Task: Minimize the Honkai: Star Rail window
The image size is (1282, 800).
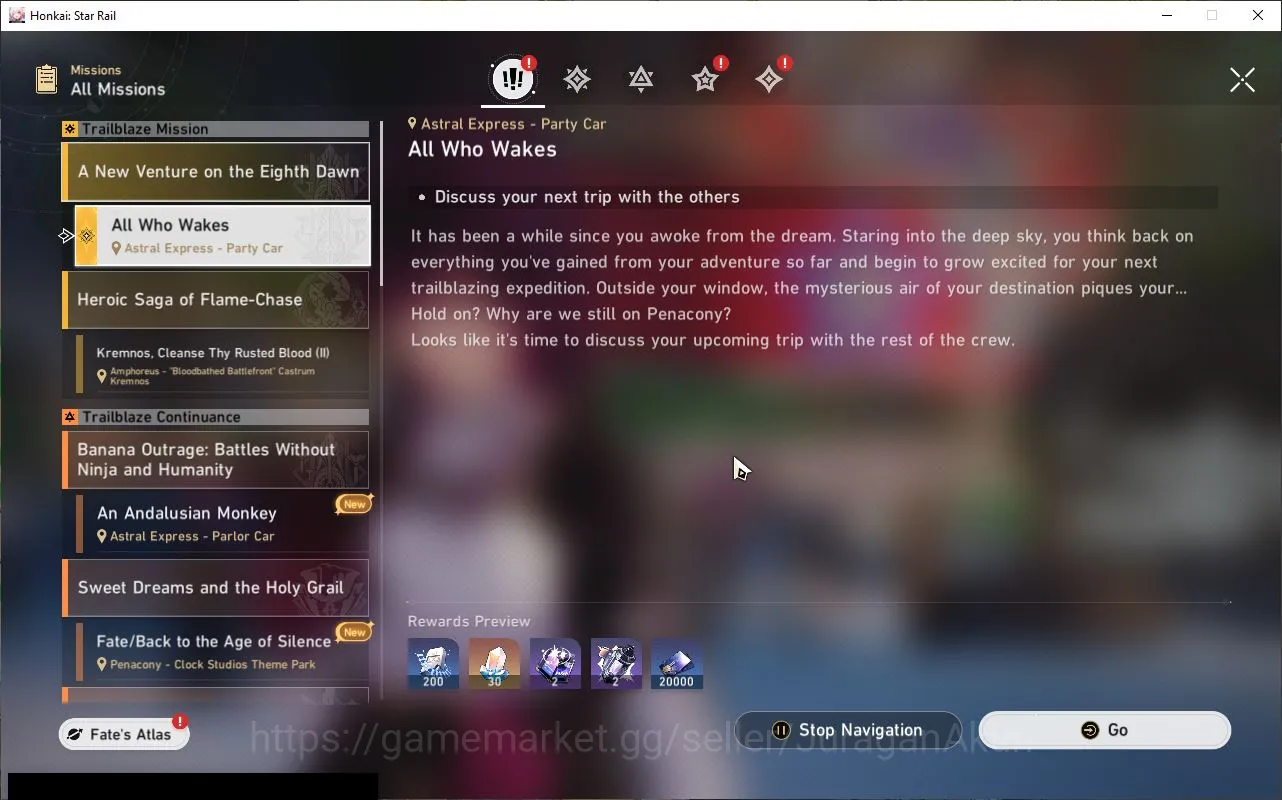Action: point(1166,15)
